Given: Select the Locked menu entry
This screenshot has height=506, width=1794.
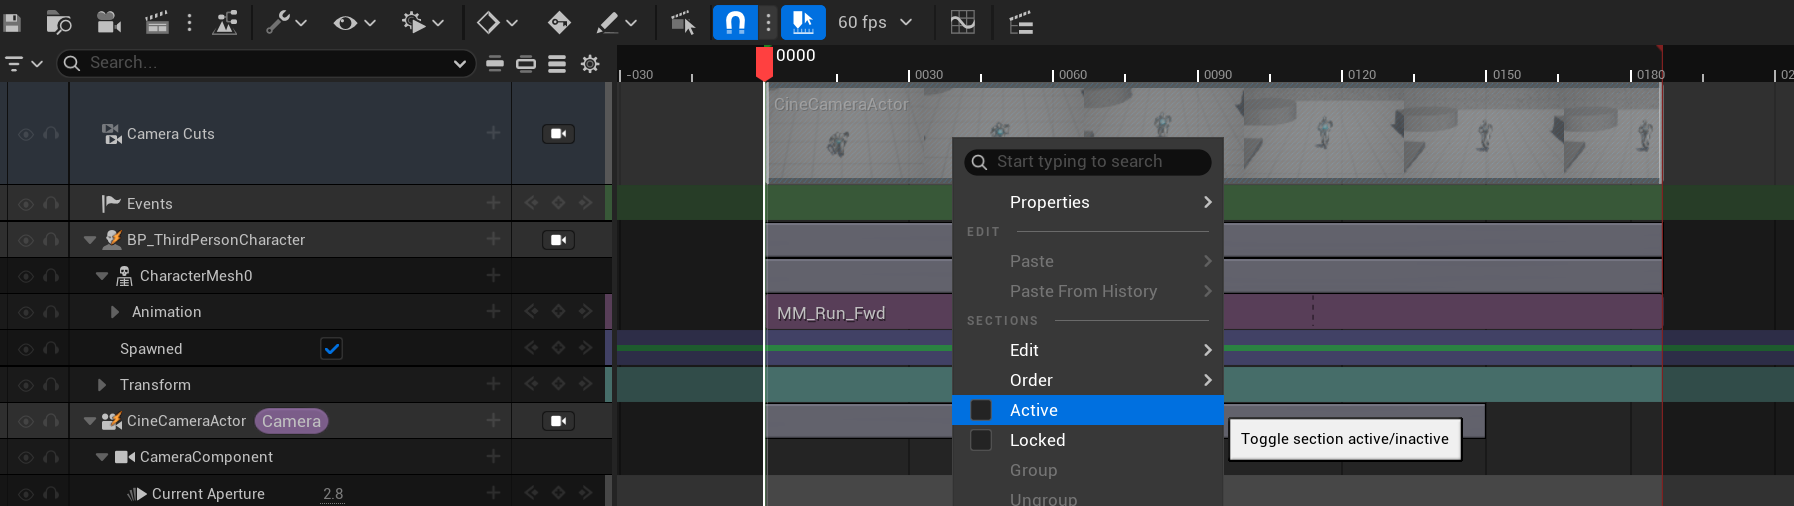Looking at the screenshot, I should pos(1037,440).
